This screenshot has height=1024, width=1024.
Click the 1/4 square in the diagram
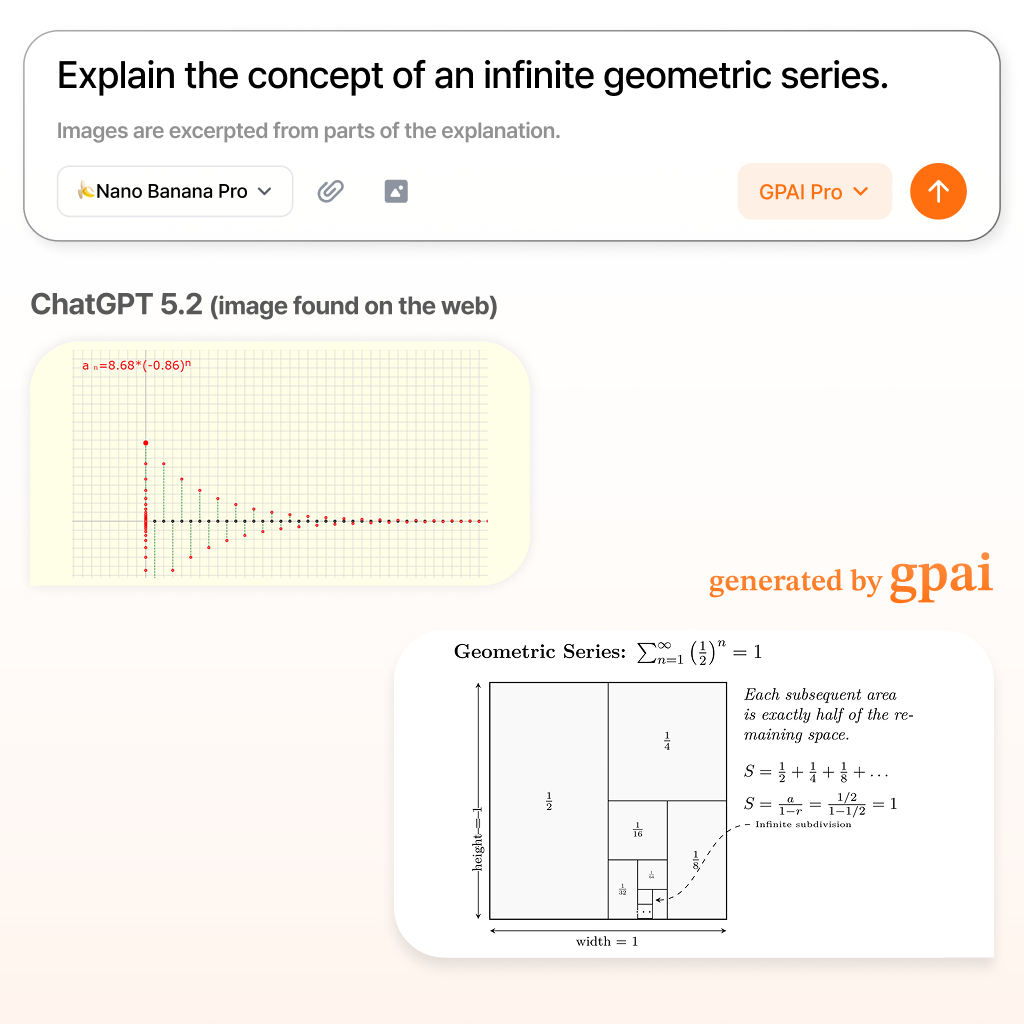(667, 741)
